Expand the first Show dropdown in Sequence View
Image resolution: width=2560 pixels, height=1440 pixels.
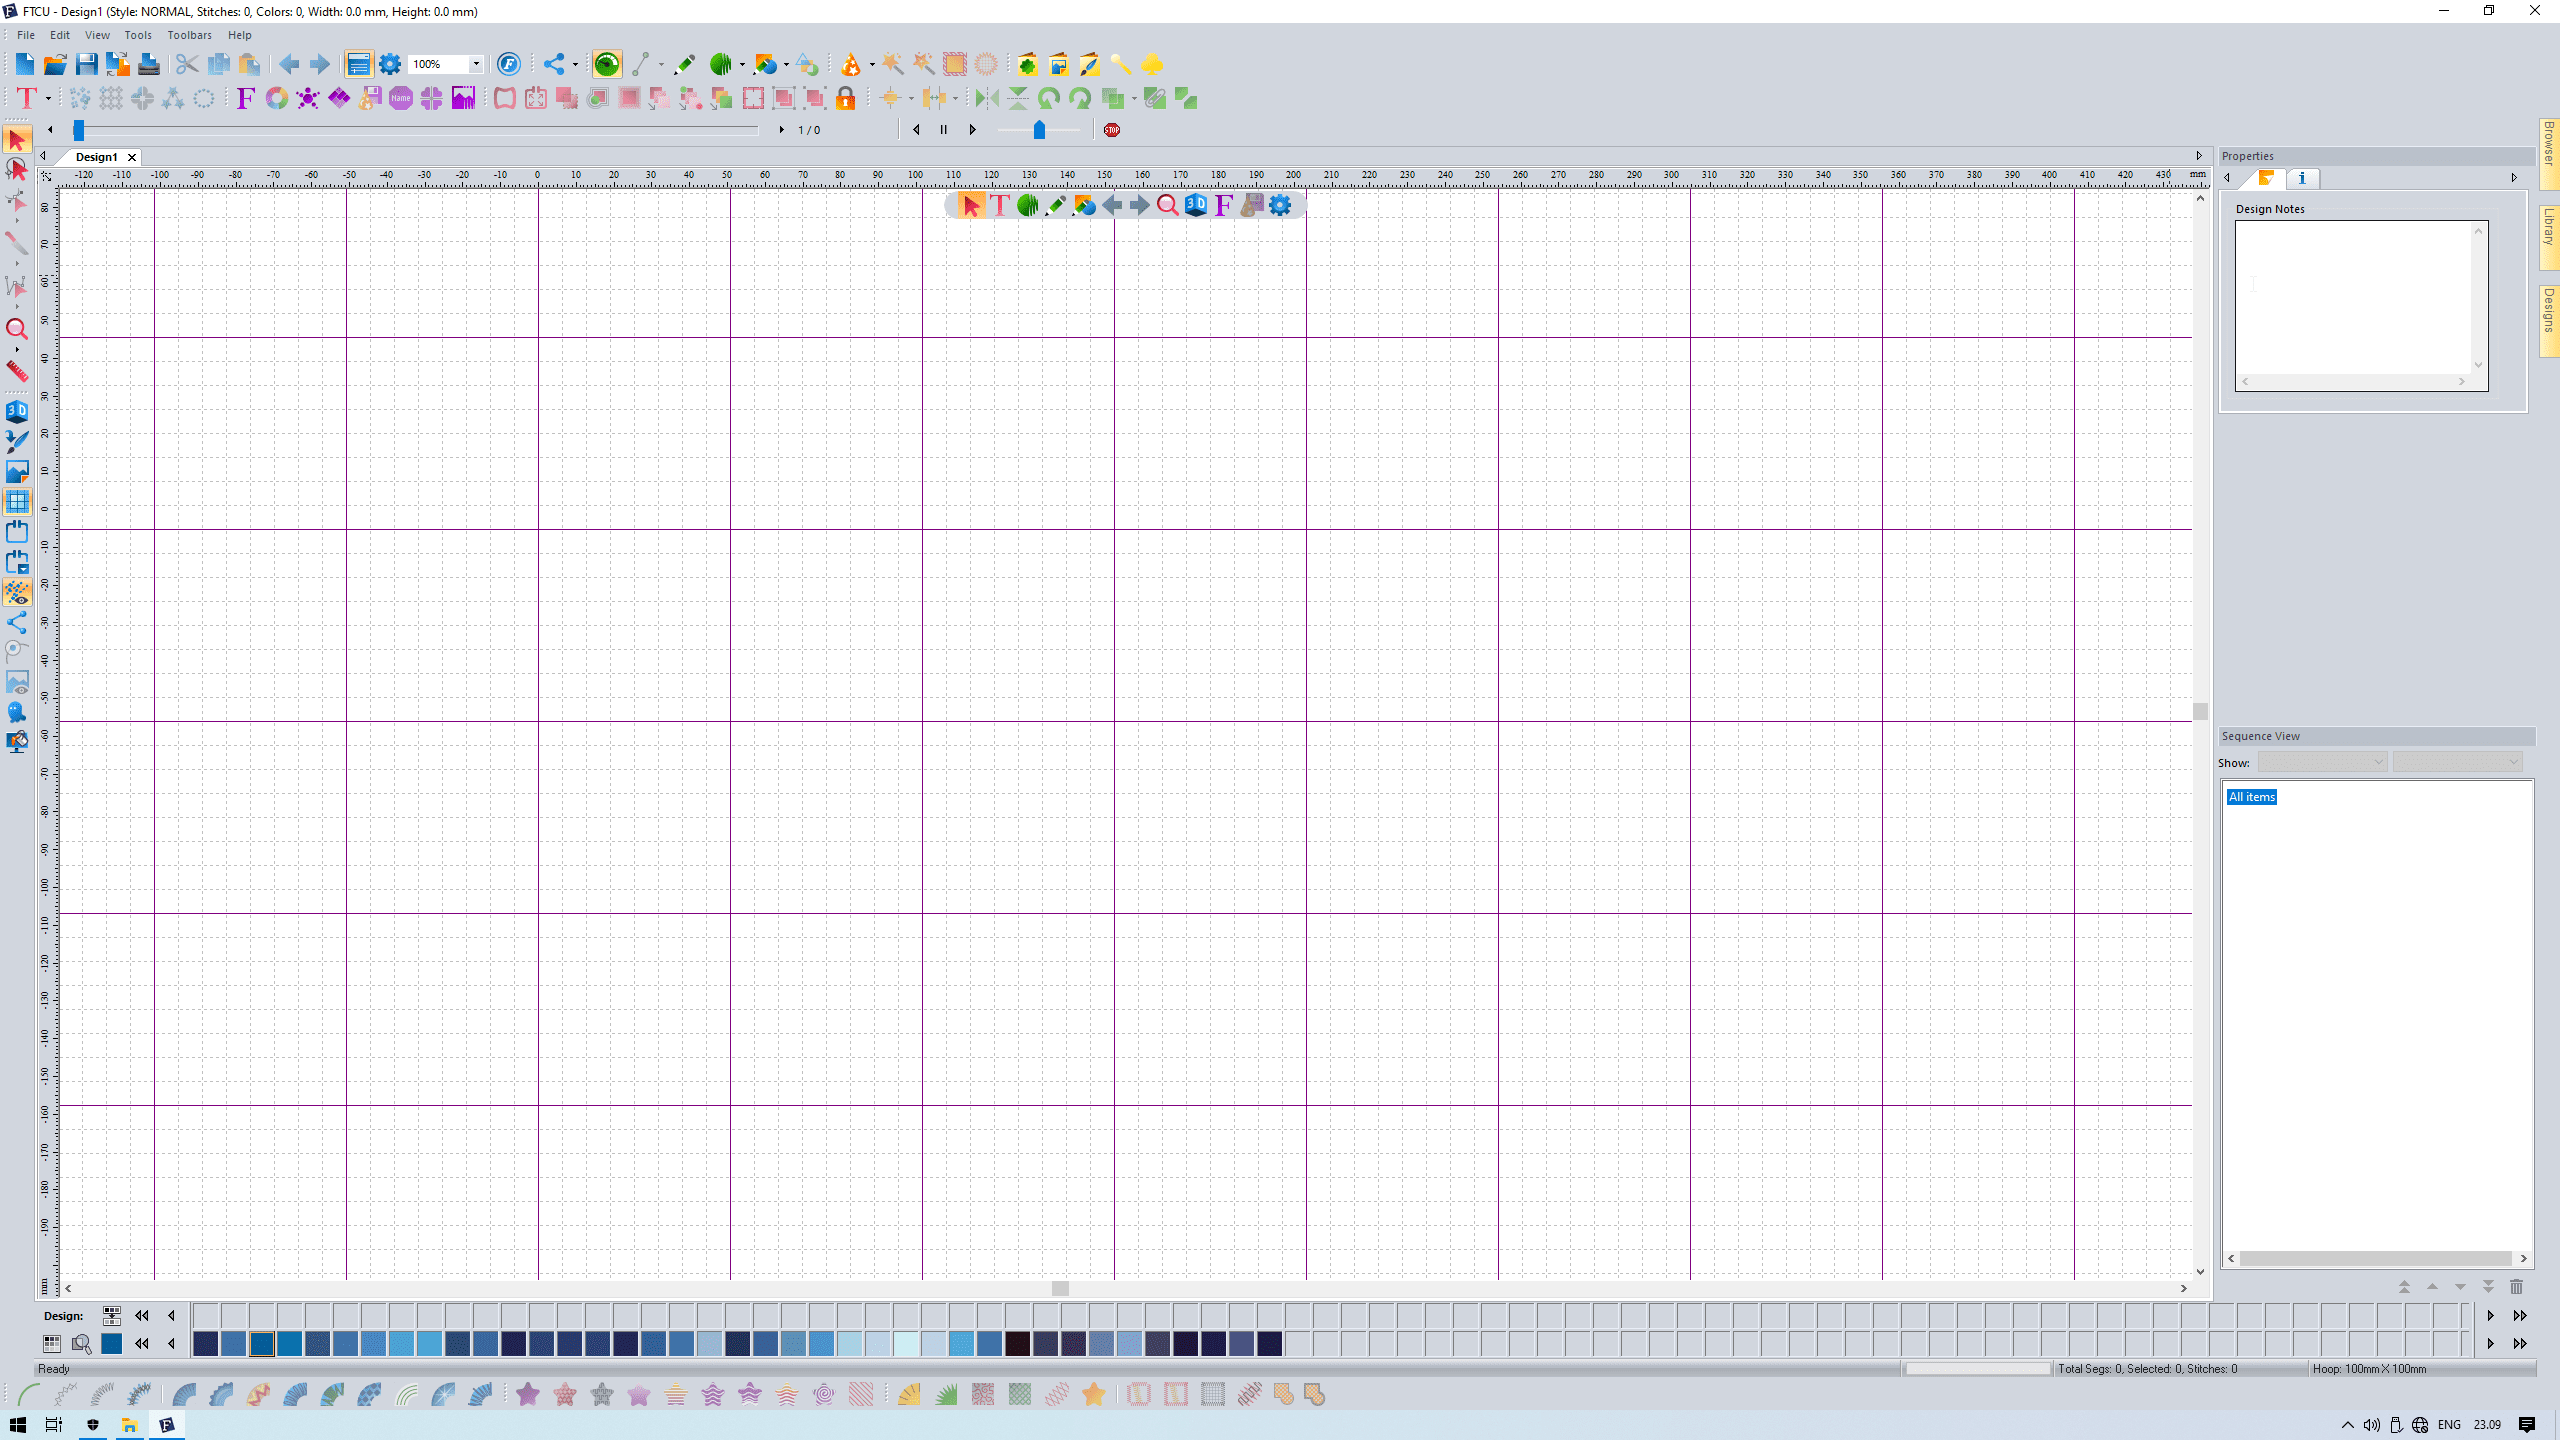point(2322,763)
